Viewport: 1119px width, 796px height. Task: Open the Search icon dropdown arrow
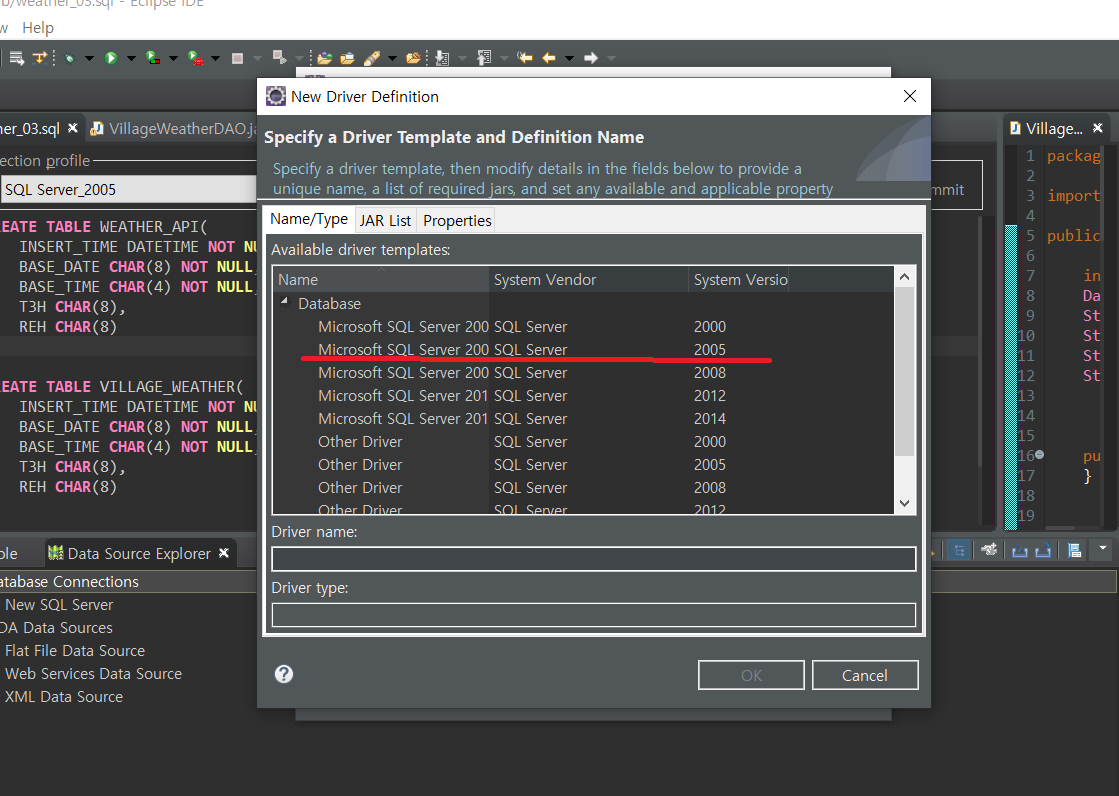pyautogui.click(x=393, y=59)
